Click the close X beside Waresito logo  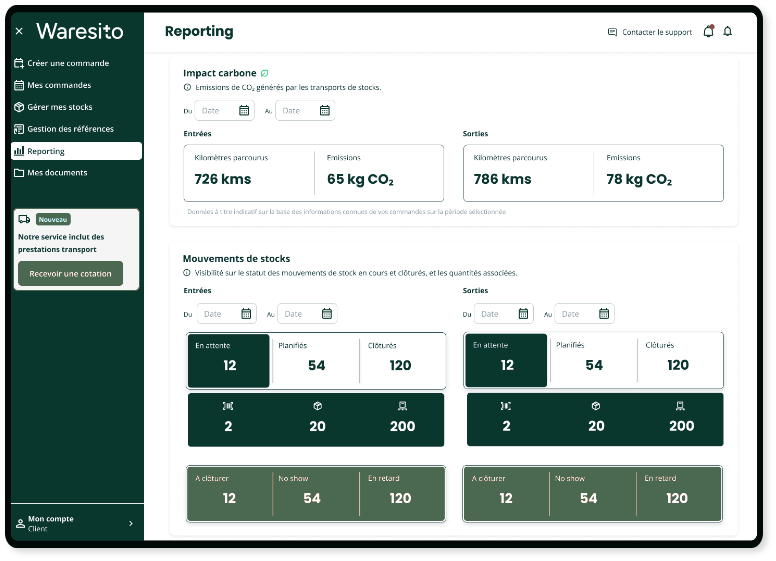click(19, 31)
